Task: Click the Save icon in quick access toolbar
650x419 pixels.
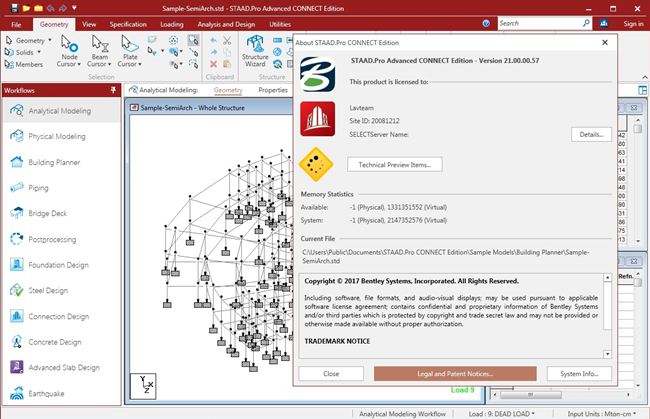Action: (15, 8)
